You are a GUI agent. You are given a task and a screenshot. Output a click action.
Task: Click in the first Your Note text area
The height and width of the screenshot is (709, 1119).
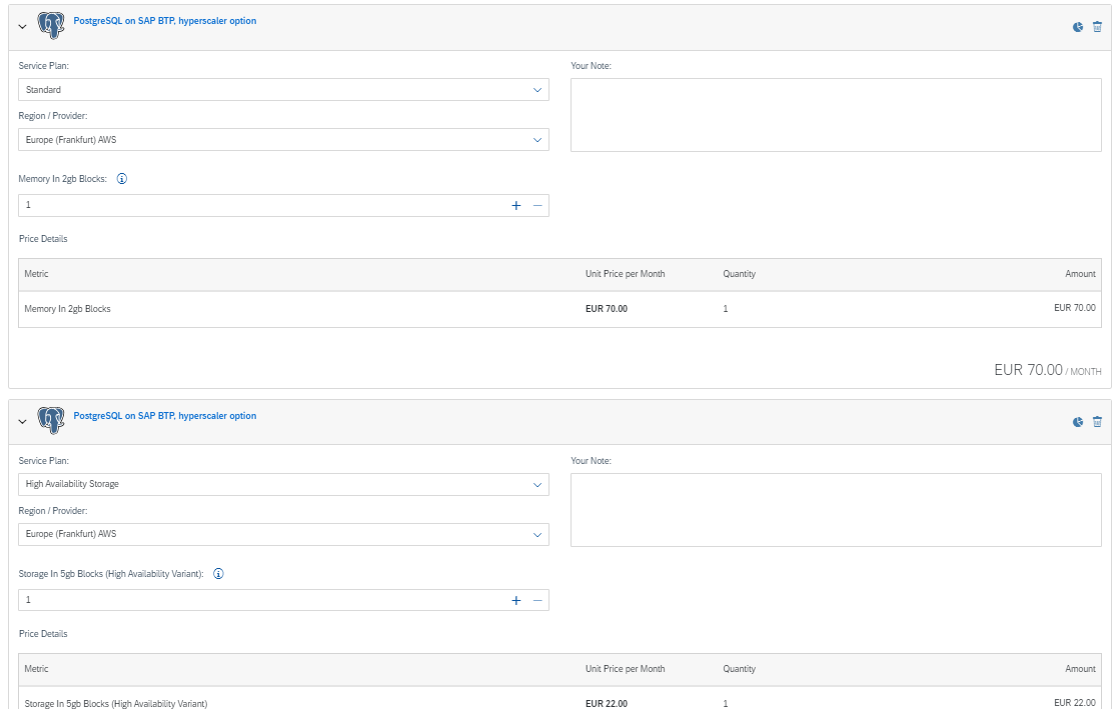tap(835, 115)
